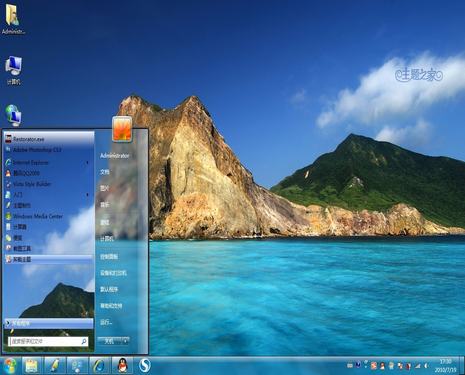Open Vista Style Builder from the Start menu
465x375 pixels.
(49, 184)
